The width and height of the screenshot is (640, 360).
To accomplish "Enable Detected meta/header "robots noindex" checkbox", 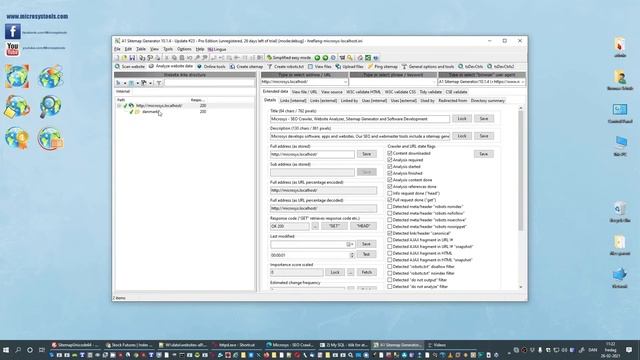I will click(389, 207).
